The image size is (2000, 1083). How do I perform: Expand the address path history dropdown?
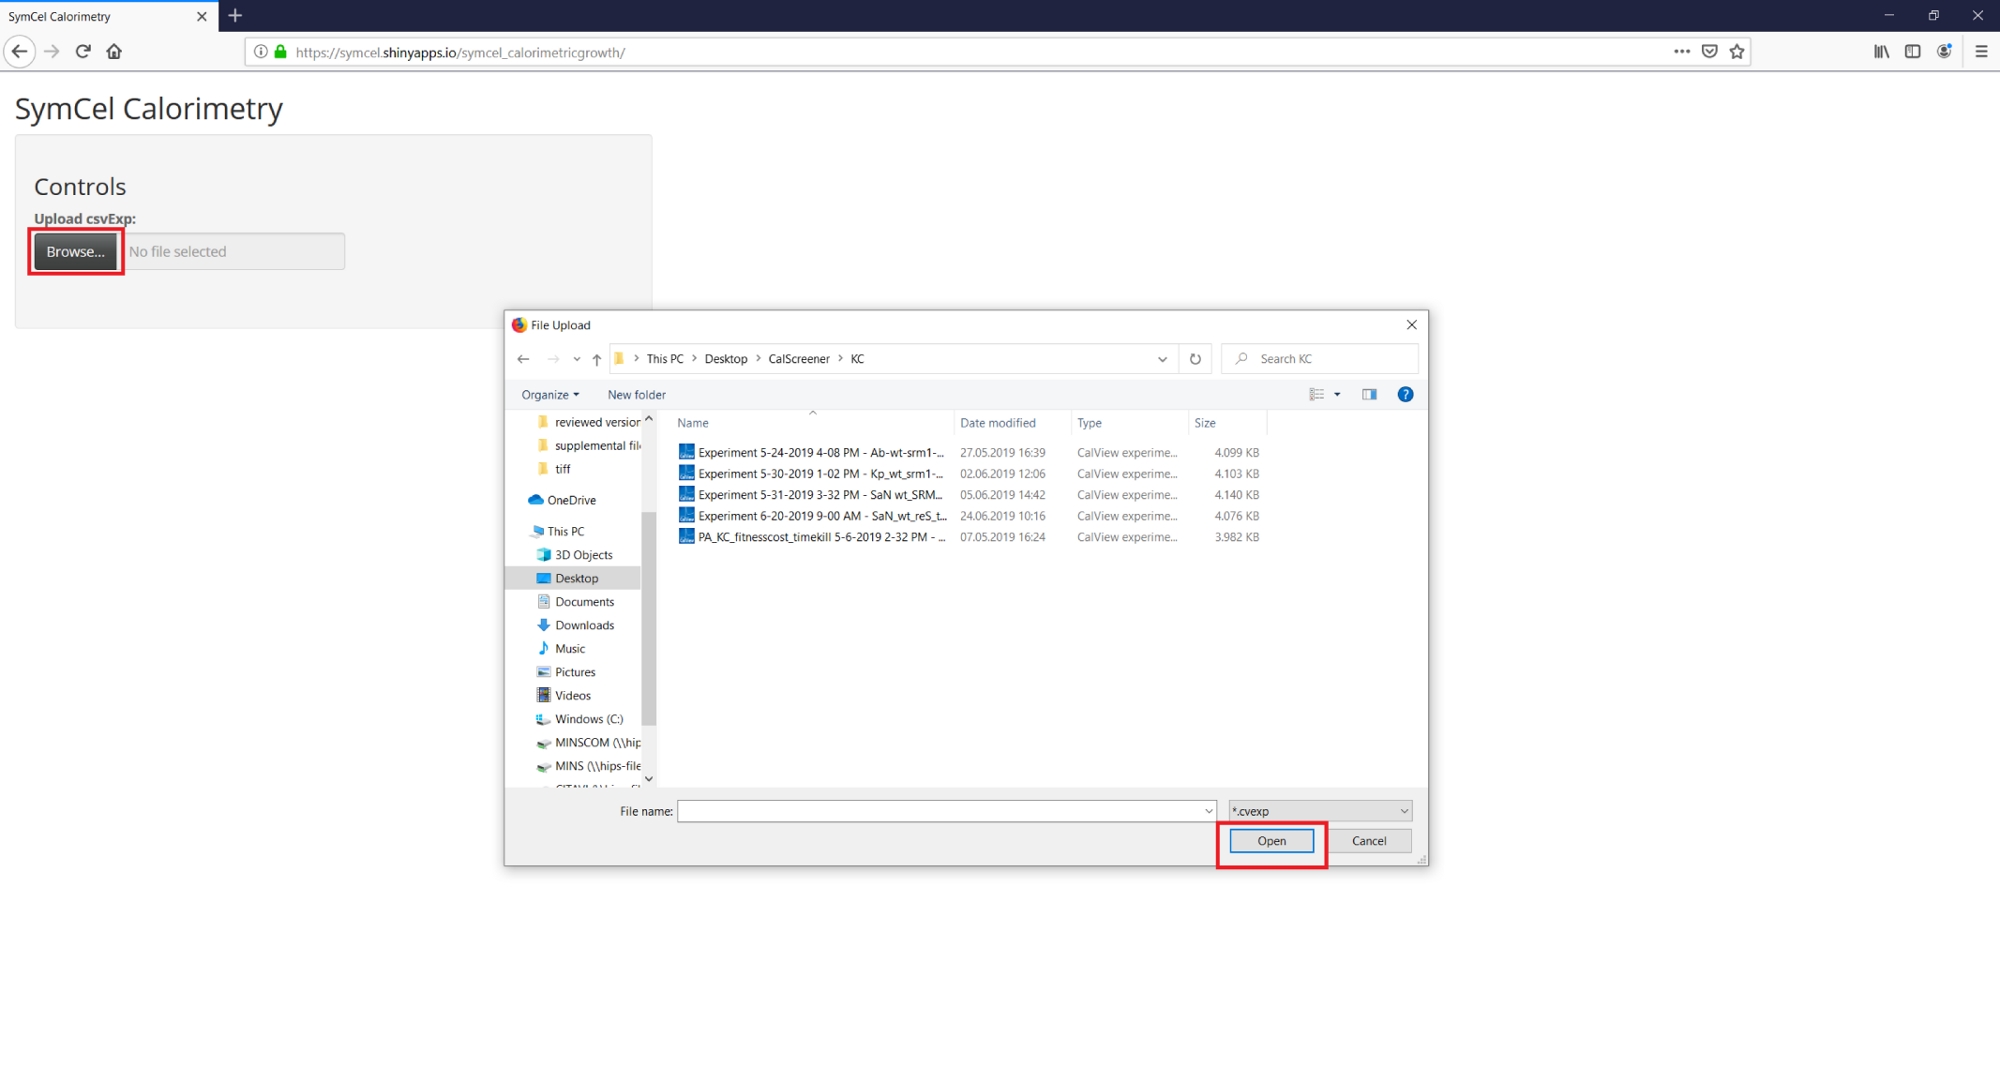click(x=1162, y=359)
